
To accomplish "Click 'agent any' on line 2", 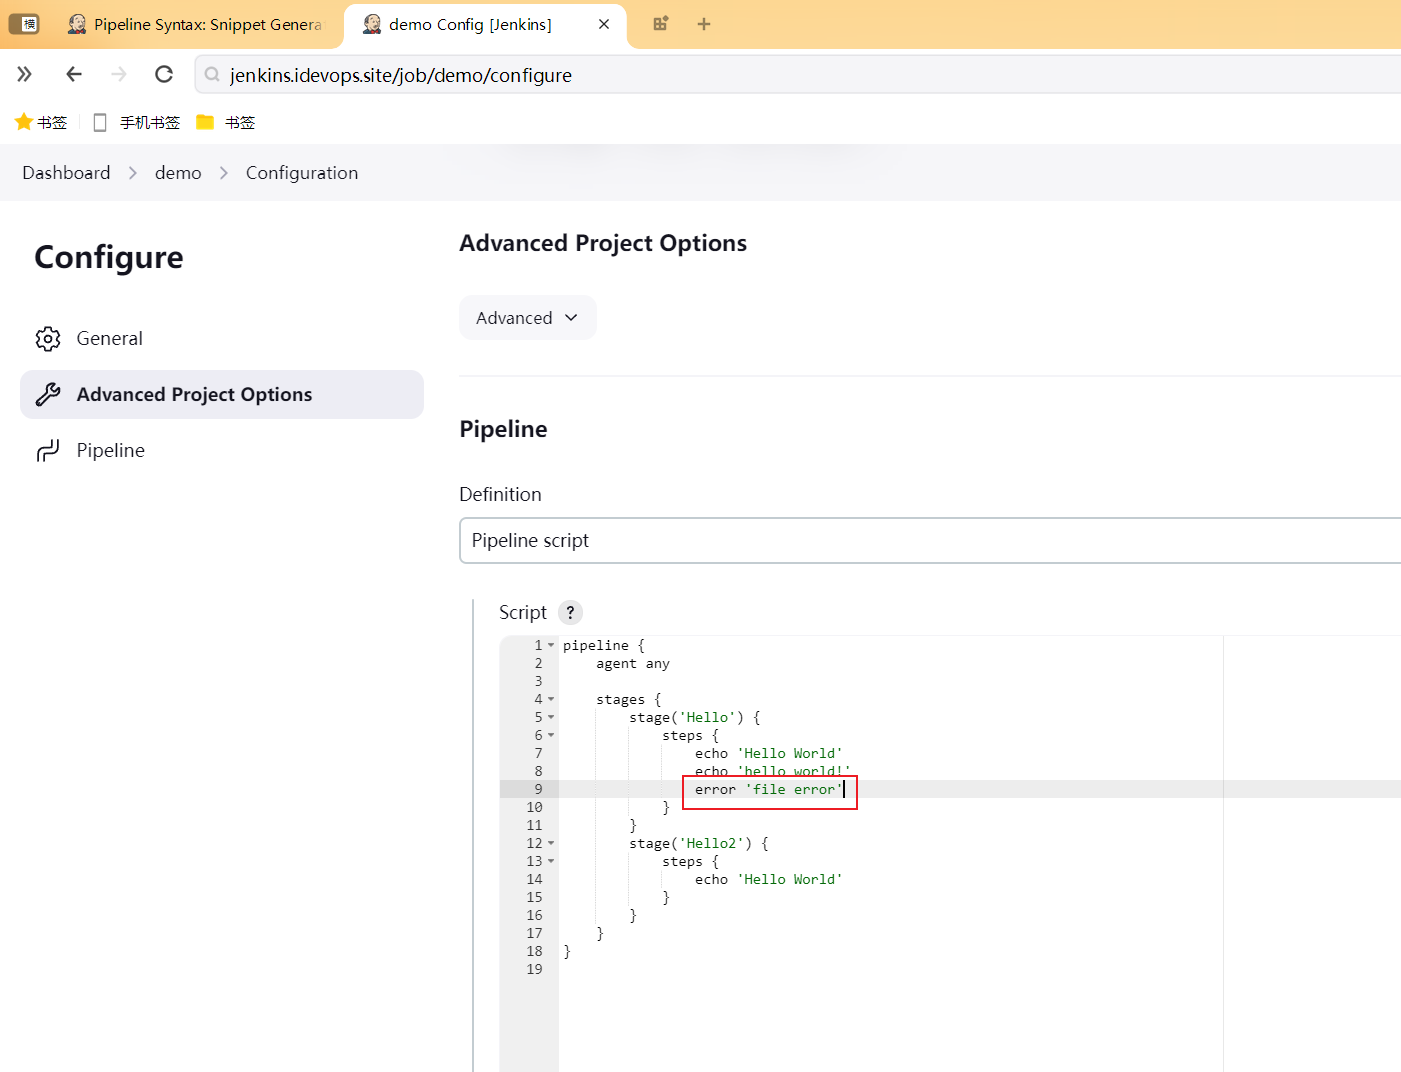I will pyautogui.click(x=633, y=663).
